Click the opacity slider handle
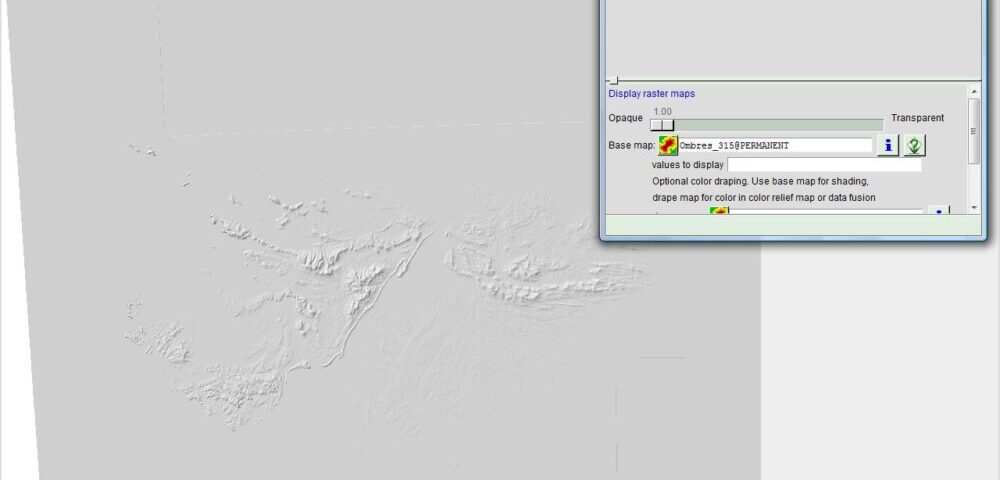Screen dimensions: 1000x480 click(662, 125)
